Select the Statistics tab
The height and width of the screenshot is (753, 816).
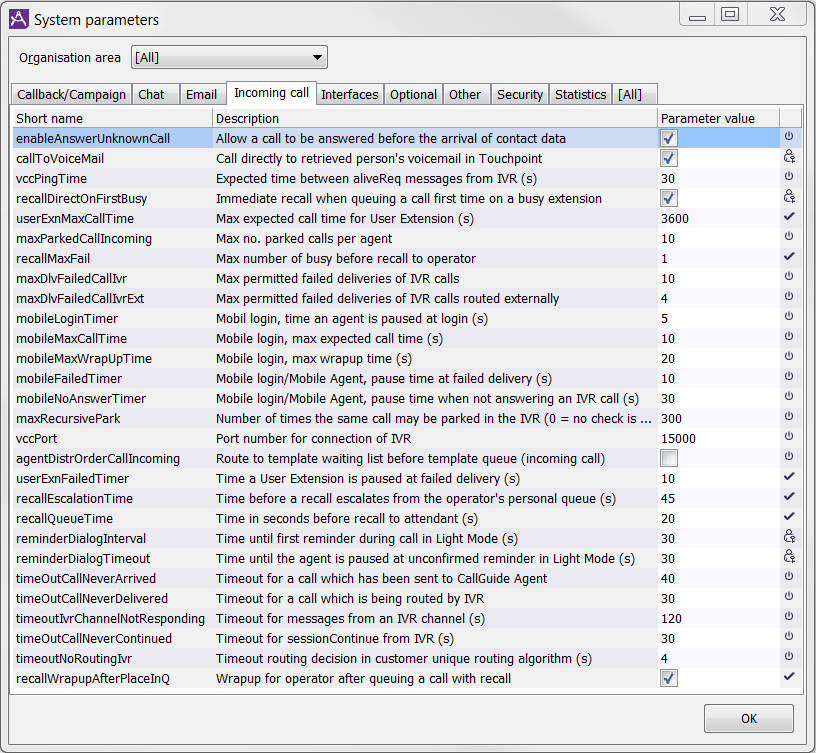pos(580,94)
